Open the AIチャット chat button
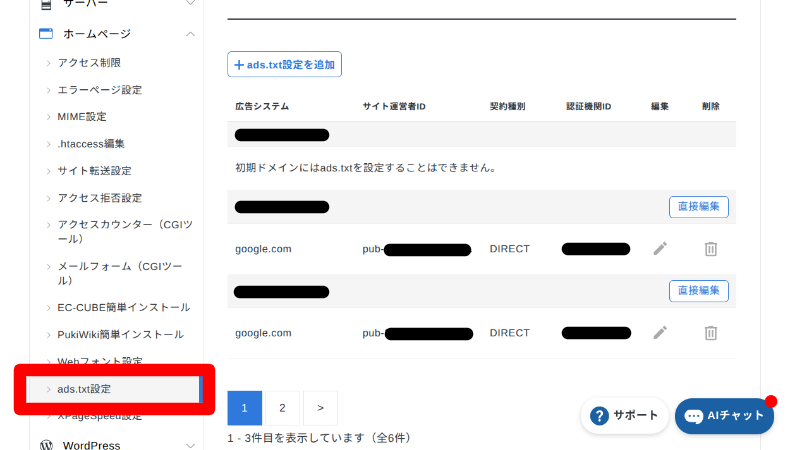The height and width of the screenshot is (450, 790). (x=725, y=416)
